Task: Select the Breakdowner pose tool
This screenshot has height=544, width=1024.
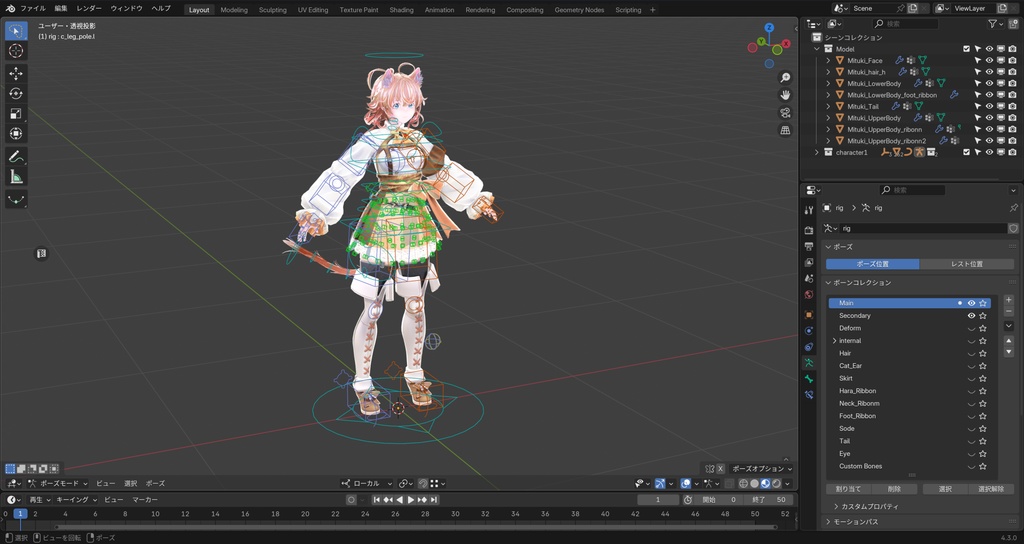Action: [16, 200]
